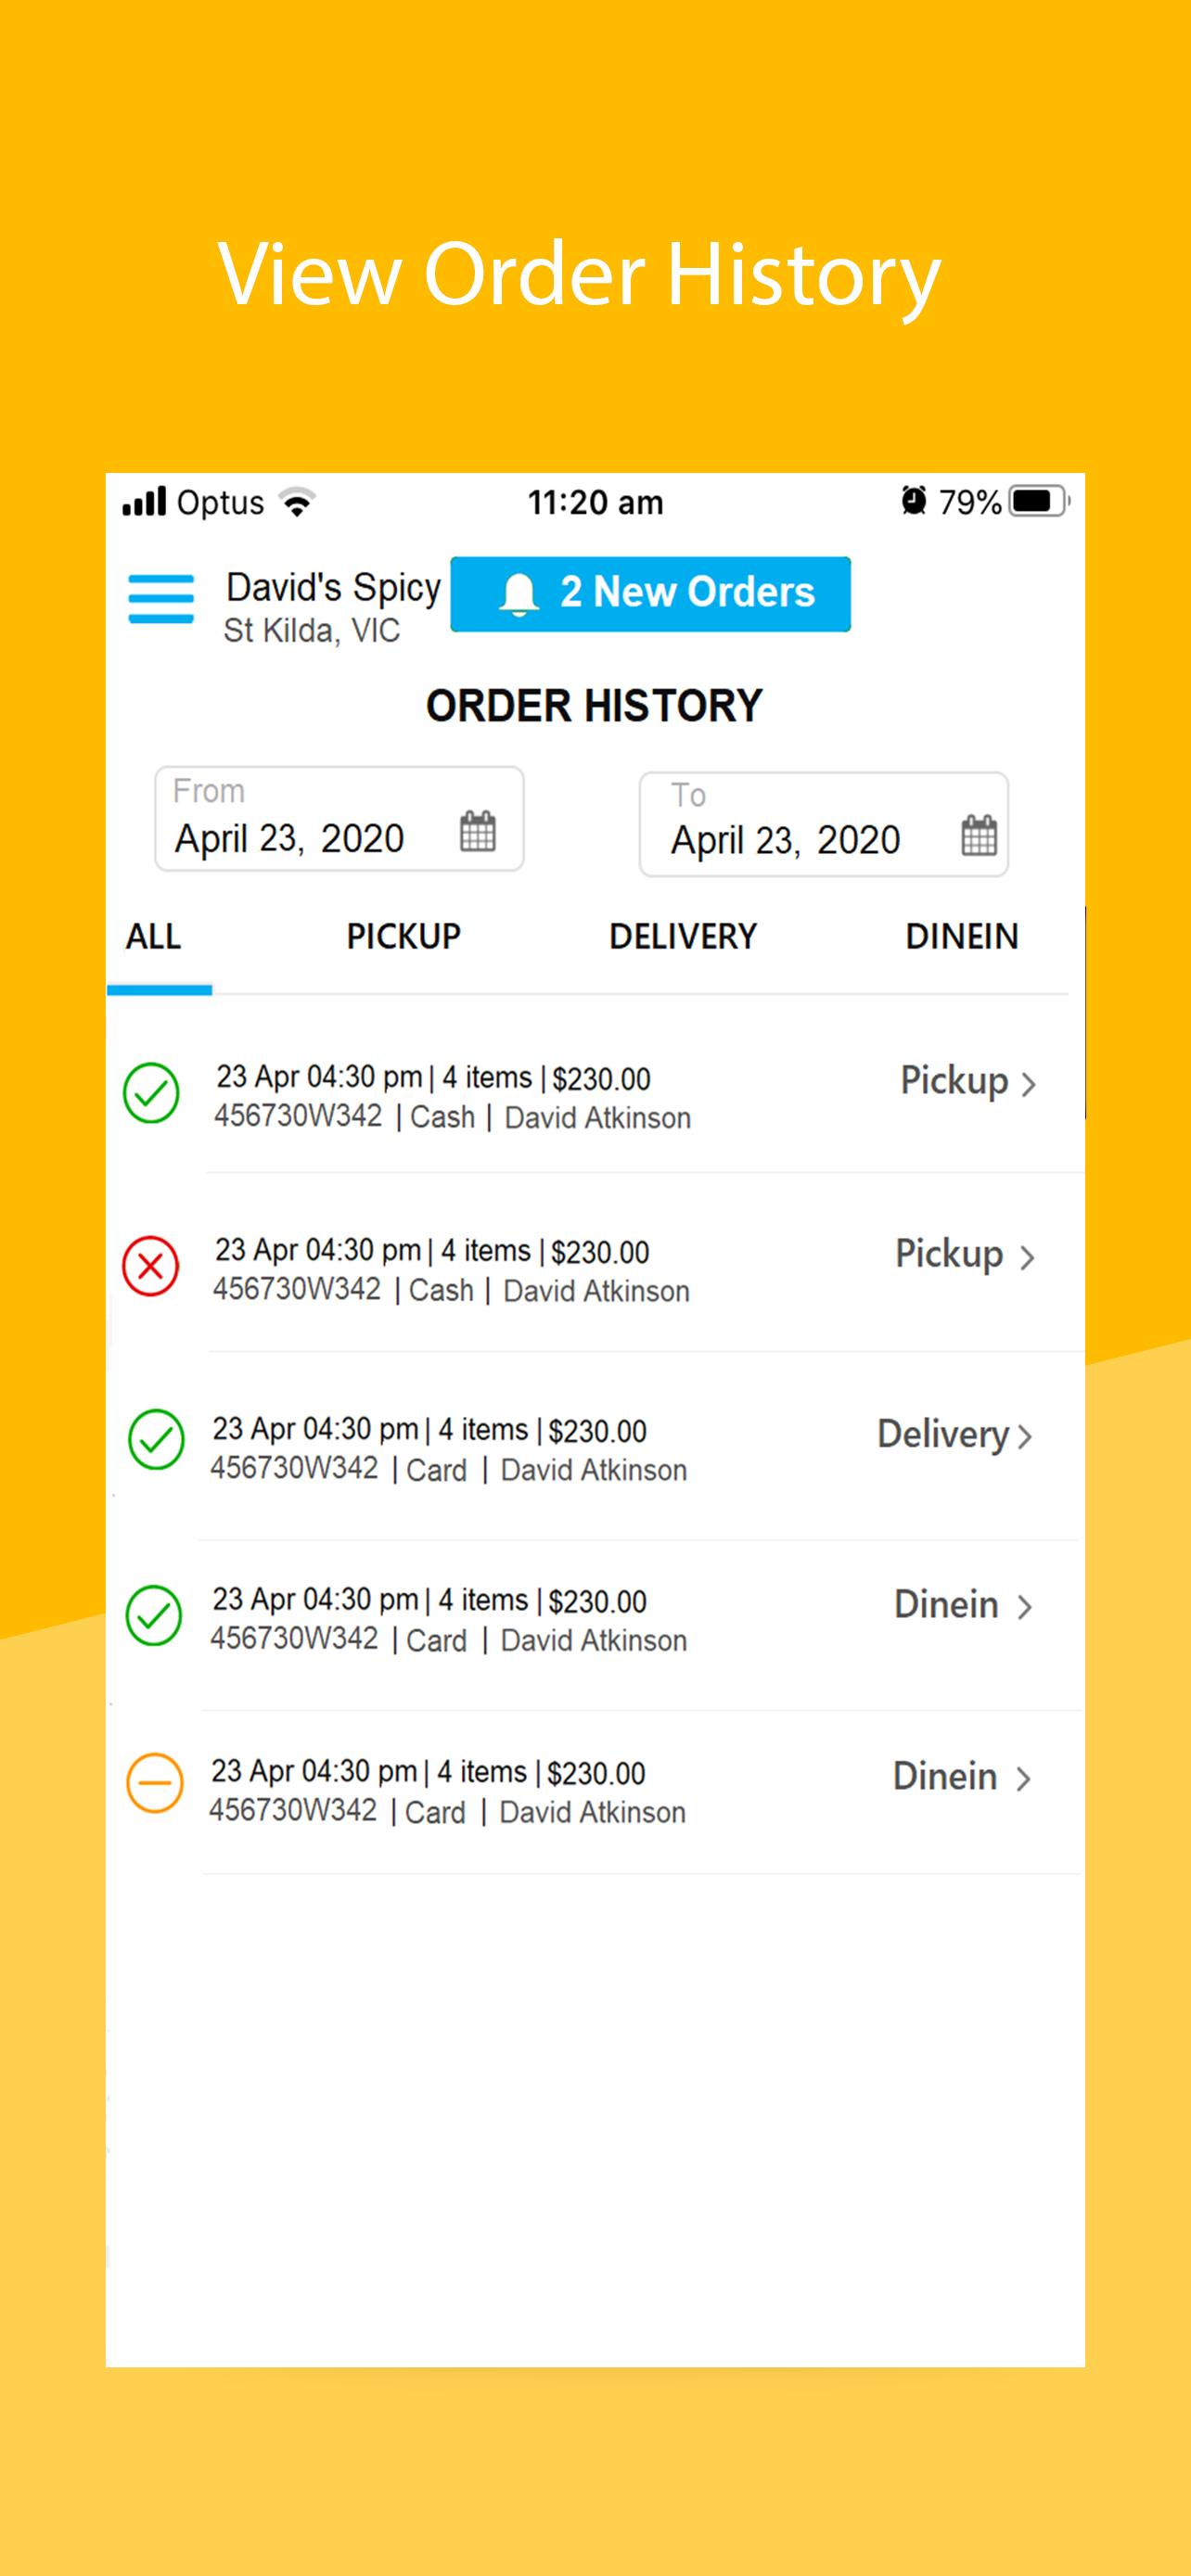1191x2576 pixels.
Task: Expand first Pickup order chevron
Action: (1028, 1084)
